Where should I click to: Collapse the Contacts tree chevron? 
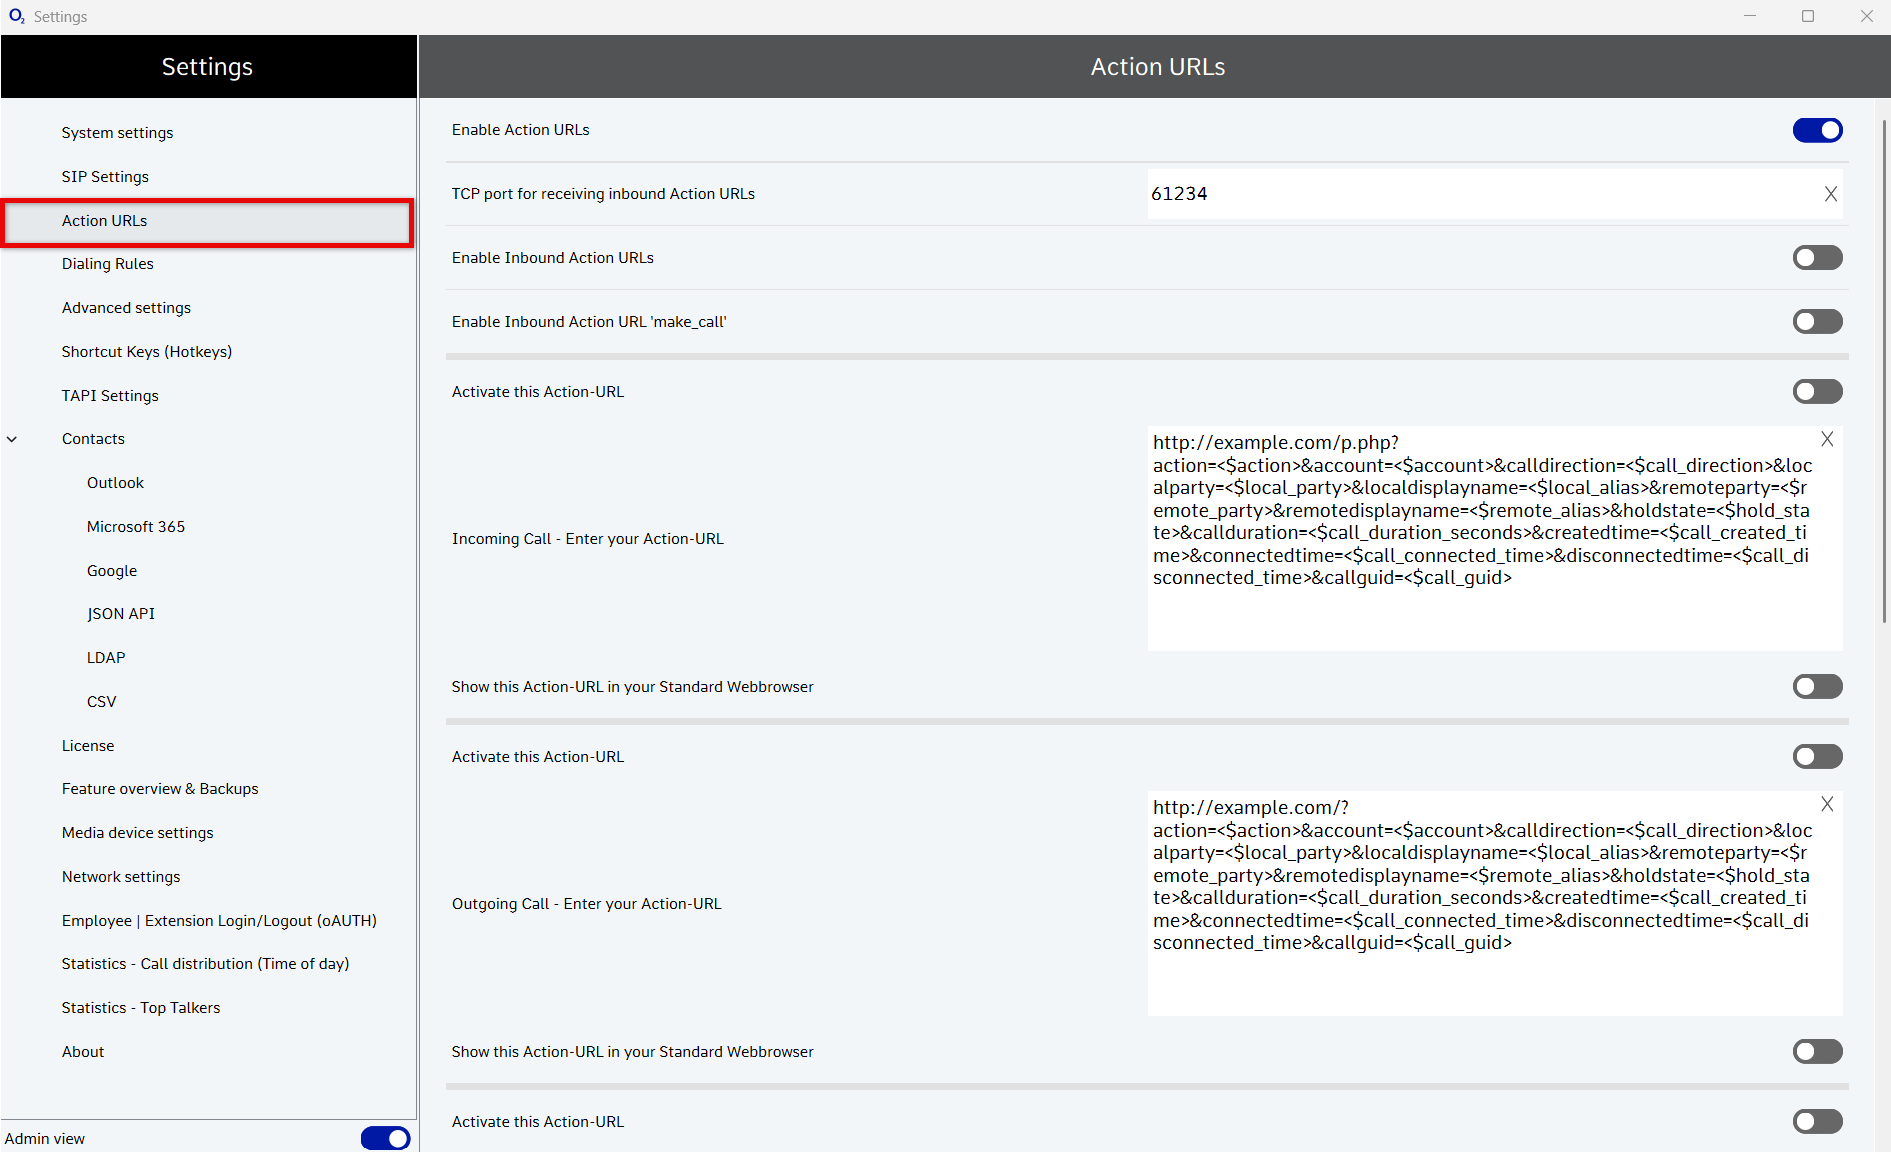point(12,439)
